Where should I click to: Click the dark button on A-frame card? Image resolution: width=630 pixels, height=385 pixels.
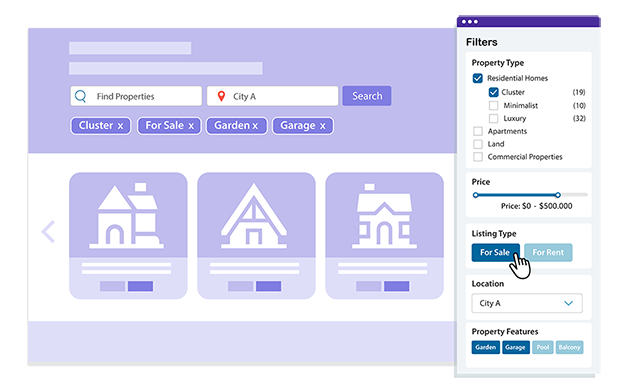point(268,286)
